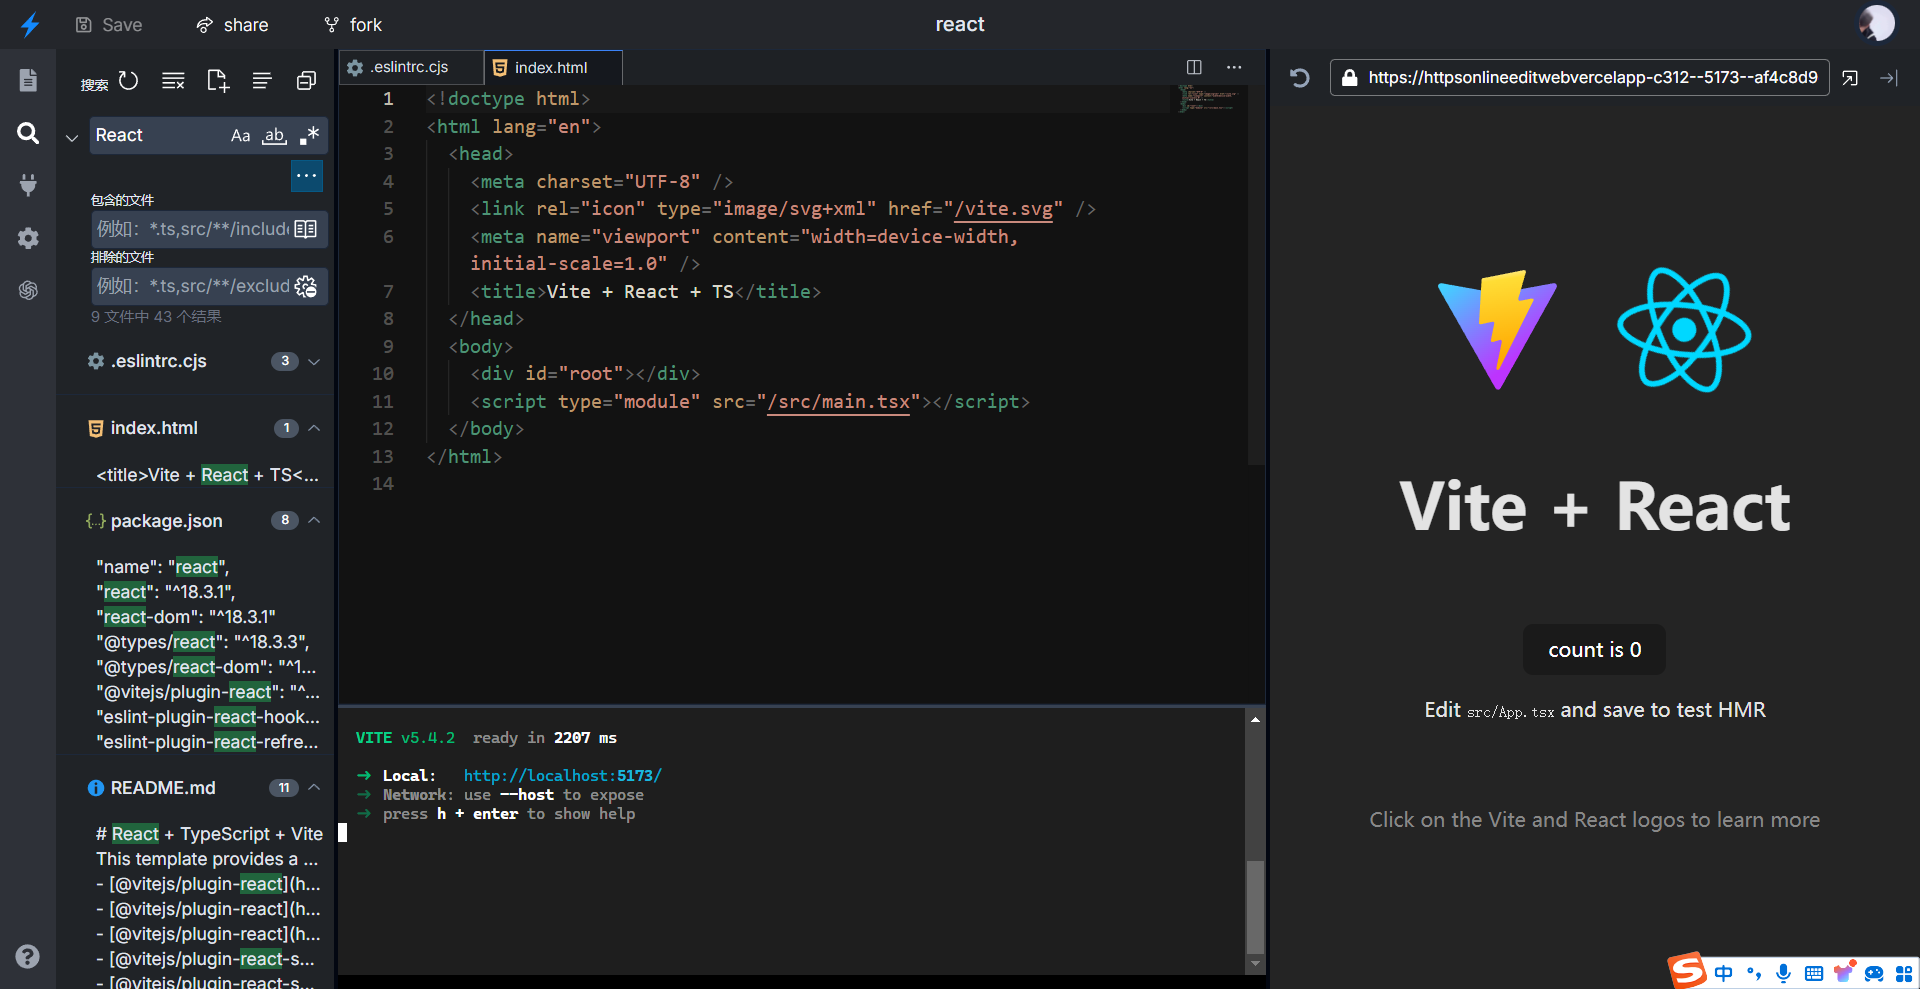Open result '<title>Vite + React + TS<...'
The width and height of the screenshot is (1920, 989).
207,475
